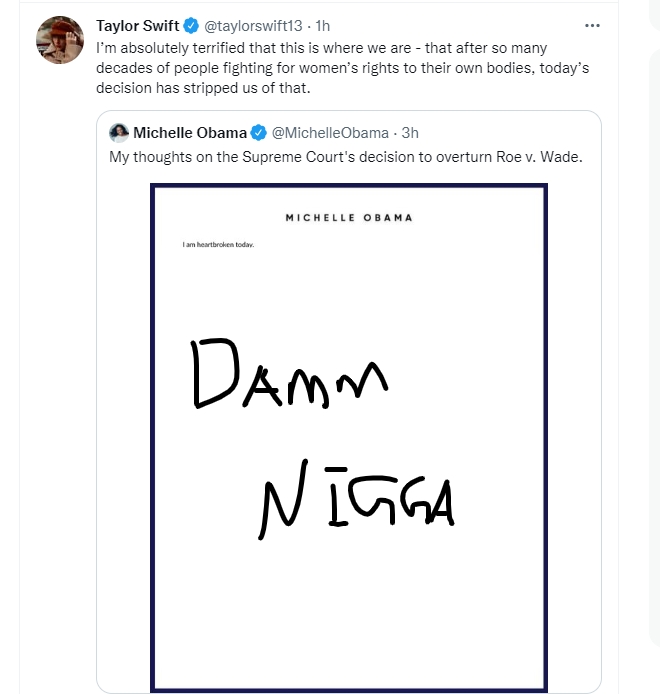Open the attached statement image

349,438
